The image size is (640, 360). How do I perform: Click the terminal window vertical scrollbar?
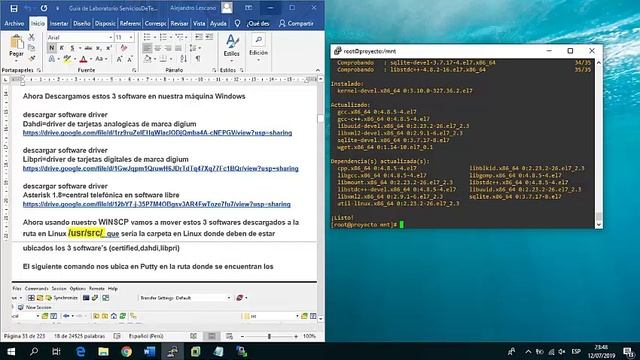click(x=599, y=143)
